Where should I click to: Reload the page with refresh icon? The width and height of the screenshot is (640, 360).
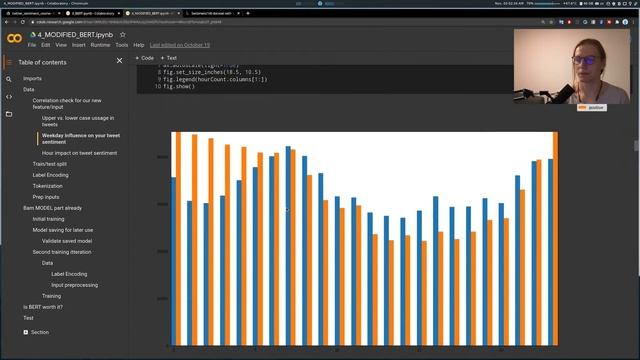[23, 22]
